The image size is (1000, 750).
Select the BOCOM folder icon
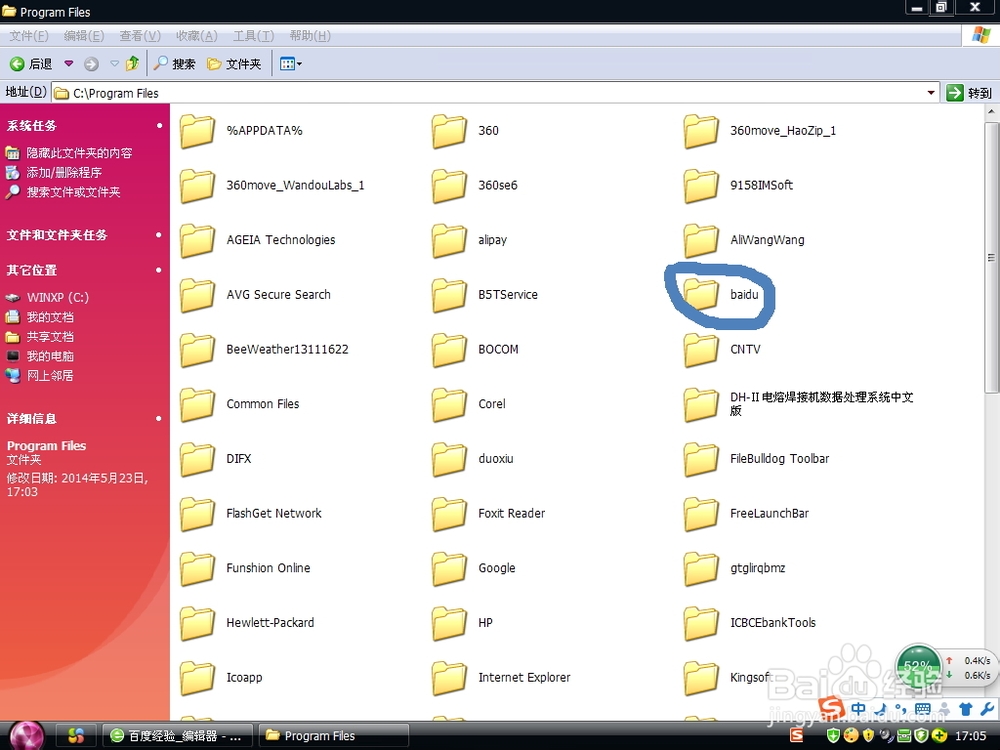point(449,350)
